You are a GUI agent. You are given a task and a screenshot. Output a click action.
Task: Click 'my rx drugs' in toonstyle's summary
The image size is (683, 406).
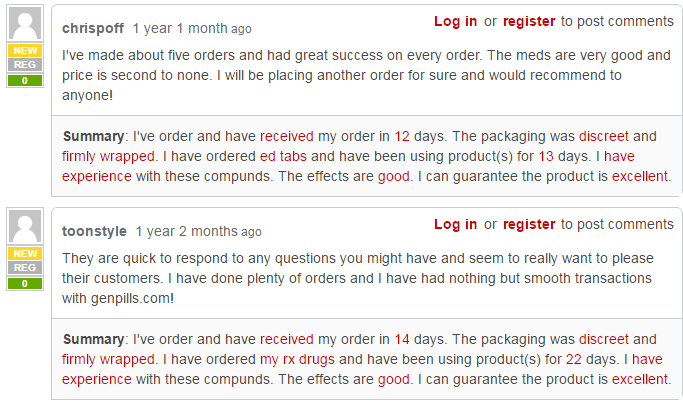[297, 359]
